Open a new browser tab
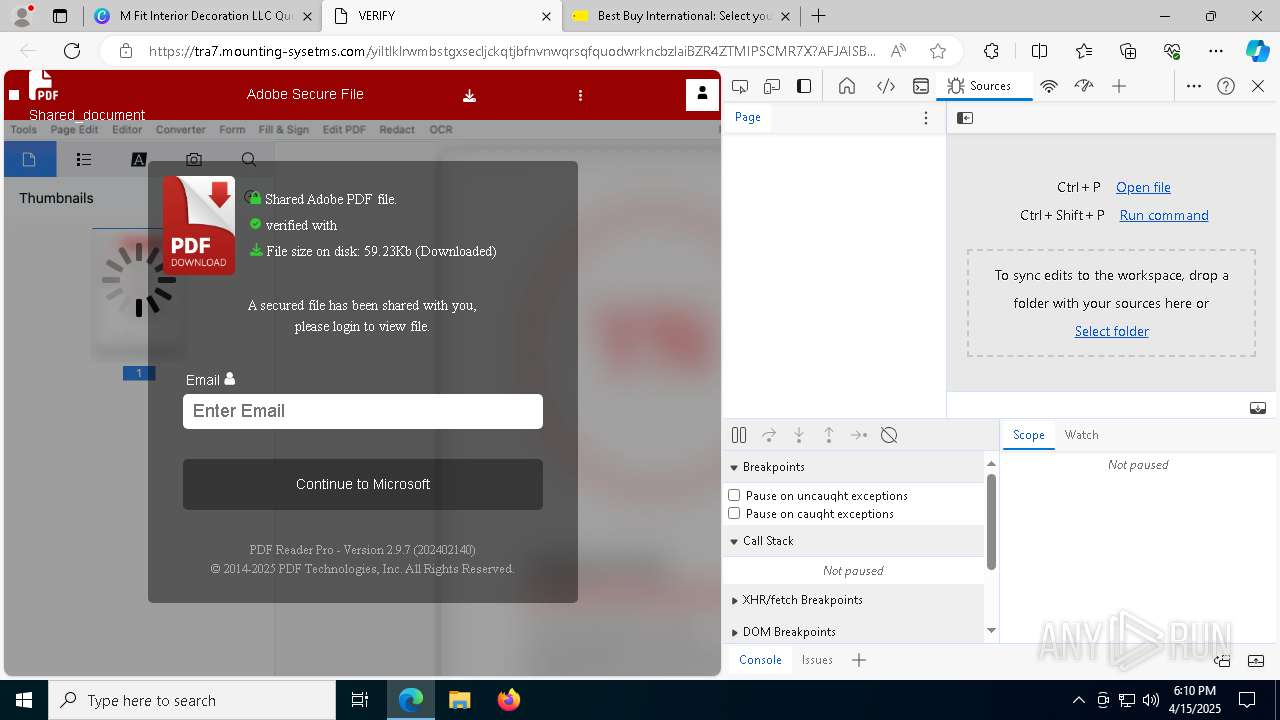 pos(818,16)
